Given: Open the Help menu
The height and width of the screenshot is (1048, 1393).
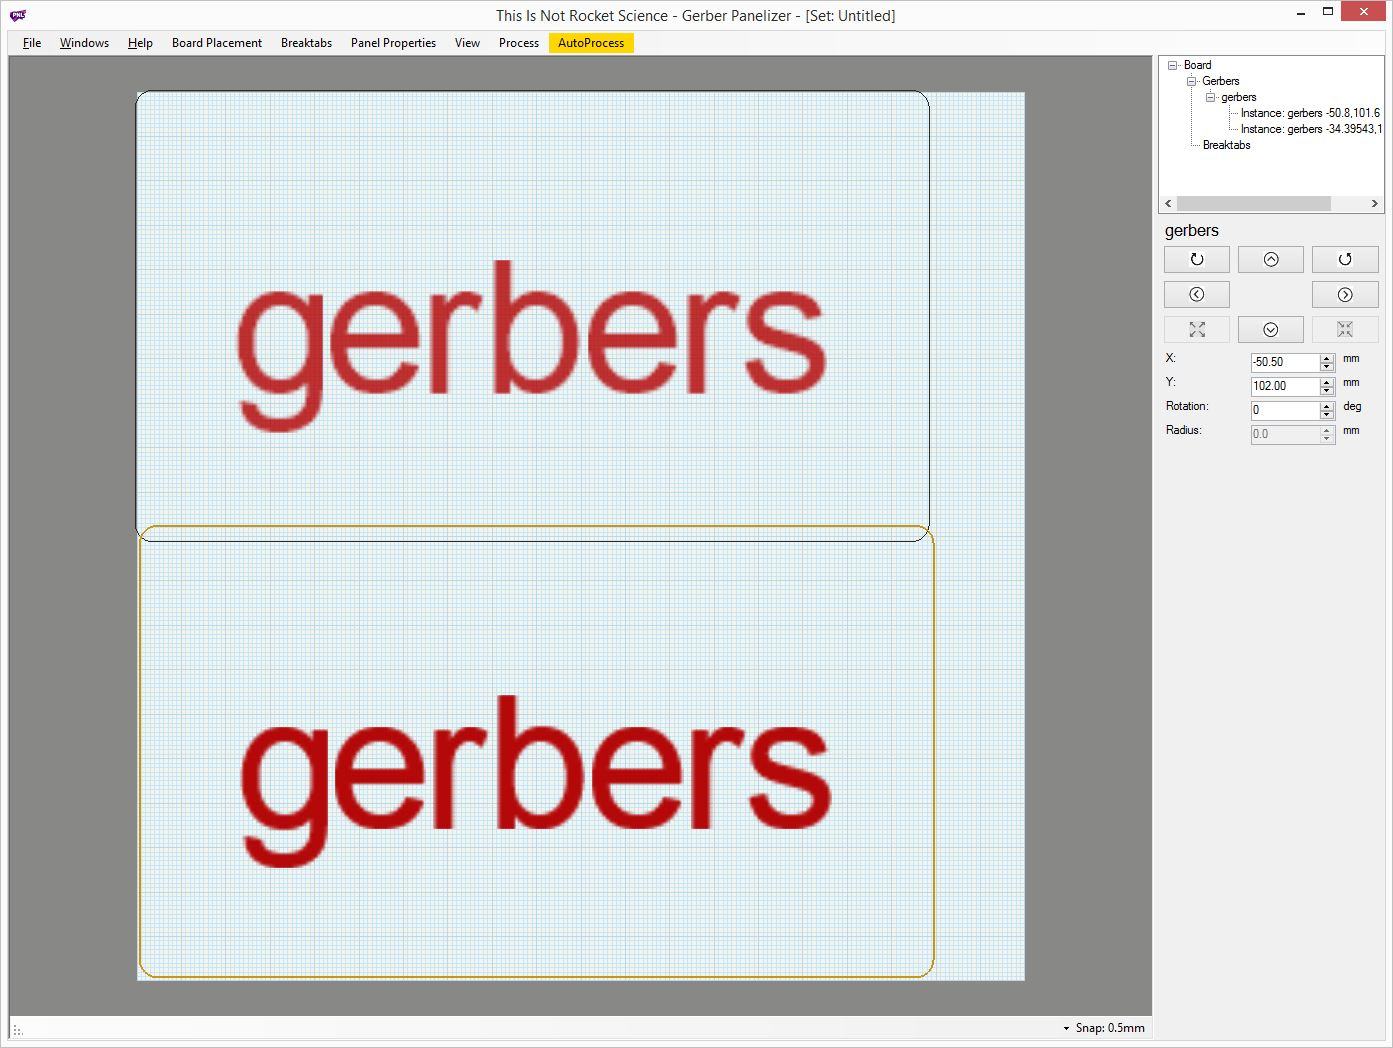Looking at the screenshot, I should click(140, 43).
